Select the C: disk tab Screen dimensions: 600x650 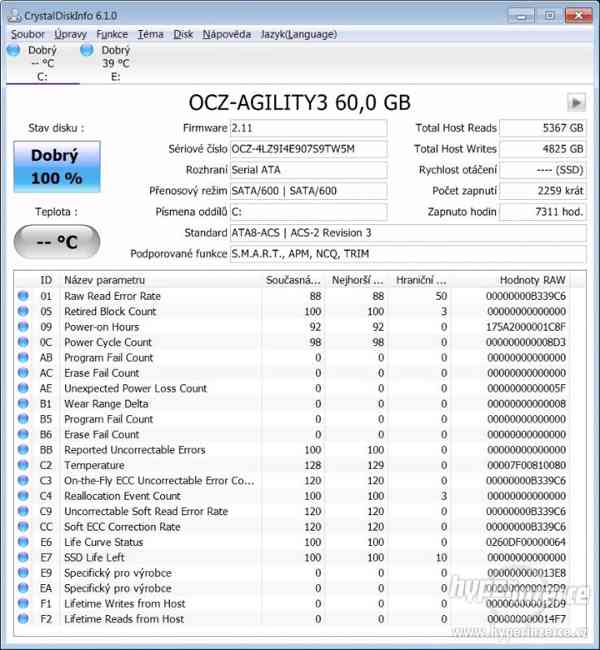[42, 63]
